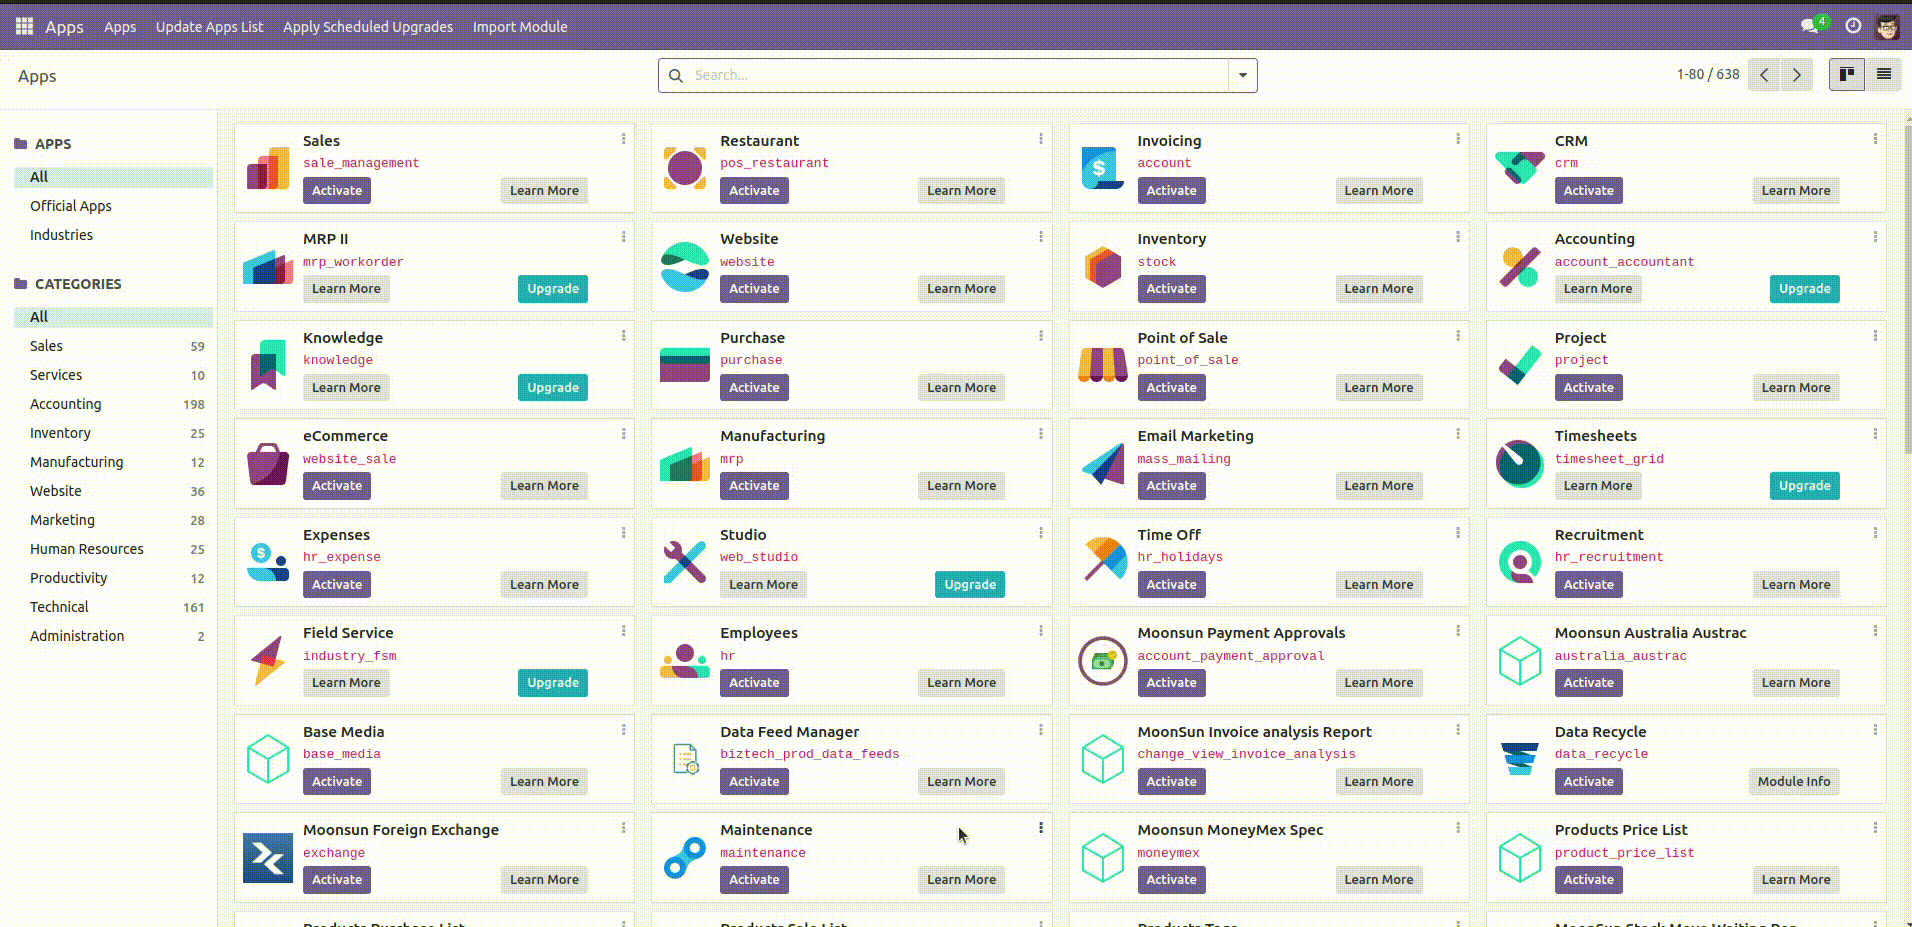
Task: Click the Field Service app icon
Action: tap(268, 660)
